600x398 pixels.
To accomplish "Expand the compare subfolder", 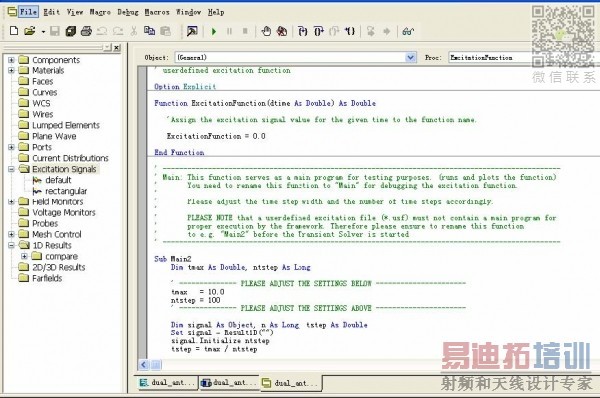I will click(24, 256).
